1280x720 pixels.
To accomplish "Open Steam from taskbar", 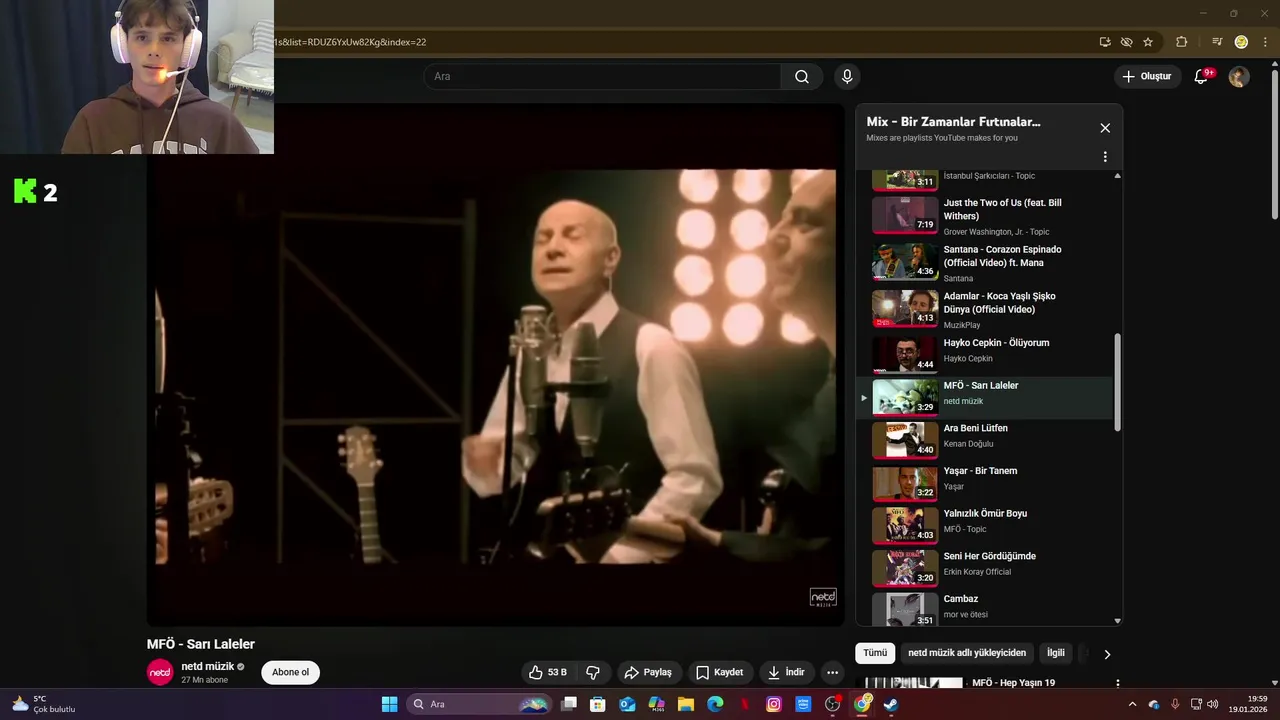I will (891, 704).
